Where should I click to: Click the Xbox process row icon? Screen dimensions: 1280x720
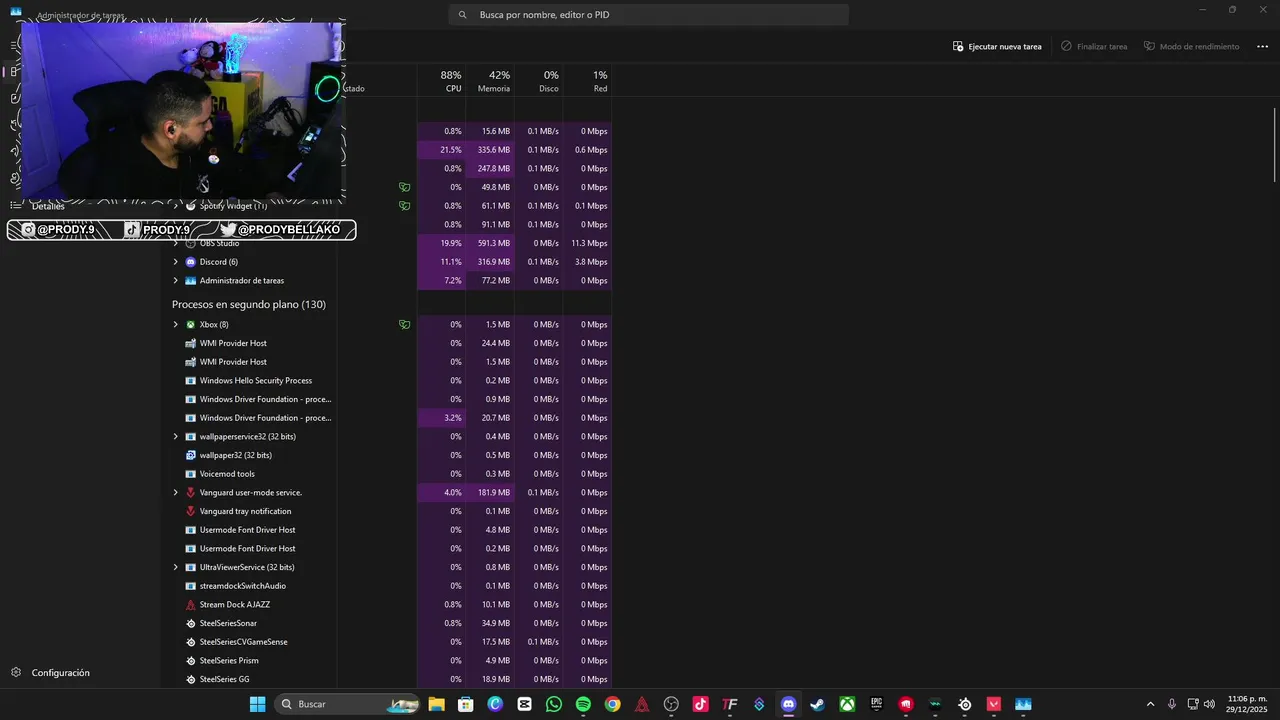(191, 325)
